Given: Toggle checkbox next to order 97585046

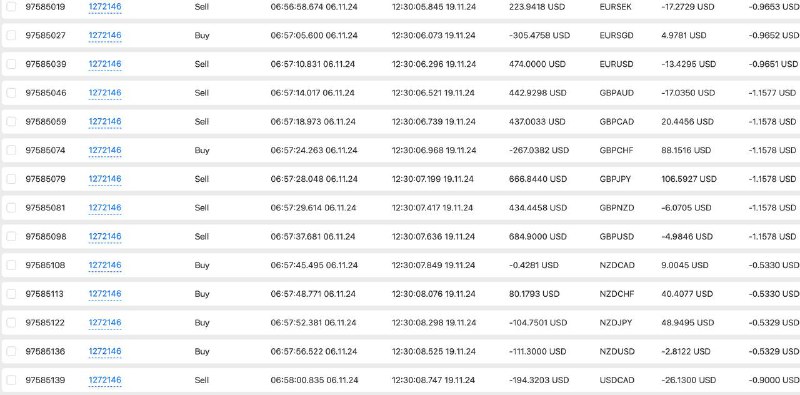Looking at the screenshot, I should point(11,93).
